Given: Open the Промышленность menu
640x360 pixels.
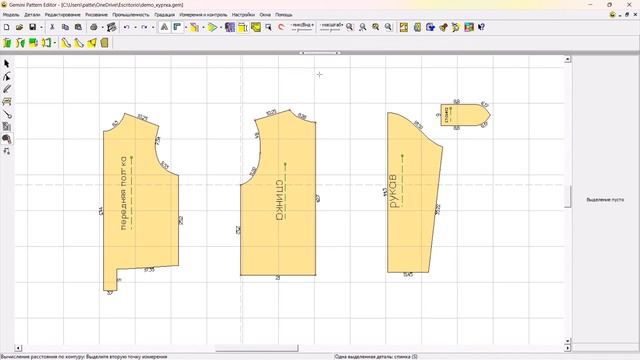Looking at the screenshot, I should pos(131,15).
